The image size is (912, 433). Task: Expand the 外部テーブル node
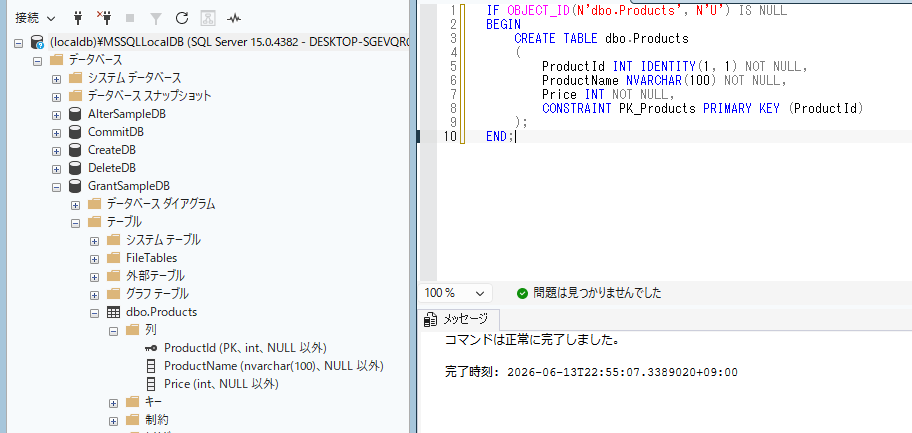pyautogui.click(x=94, y=277)
